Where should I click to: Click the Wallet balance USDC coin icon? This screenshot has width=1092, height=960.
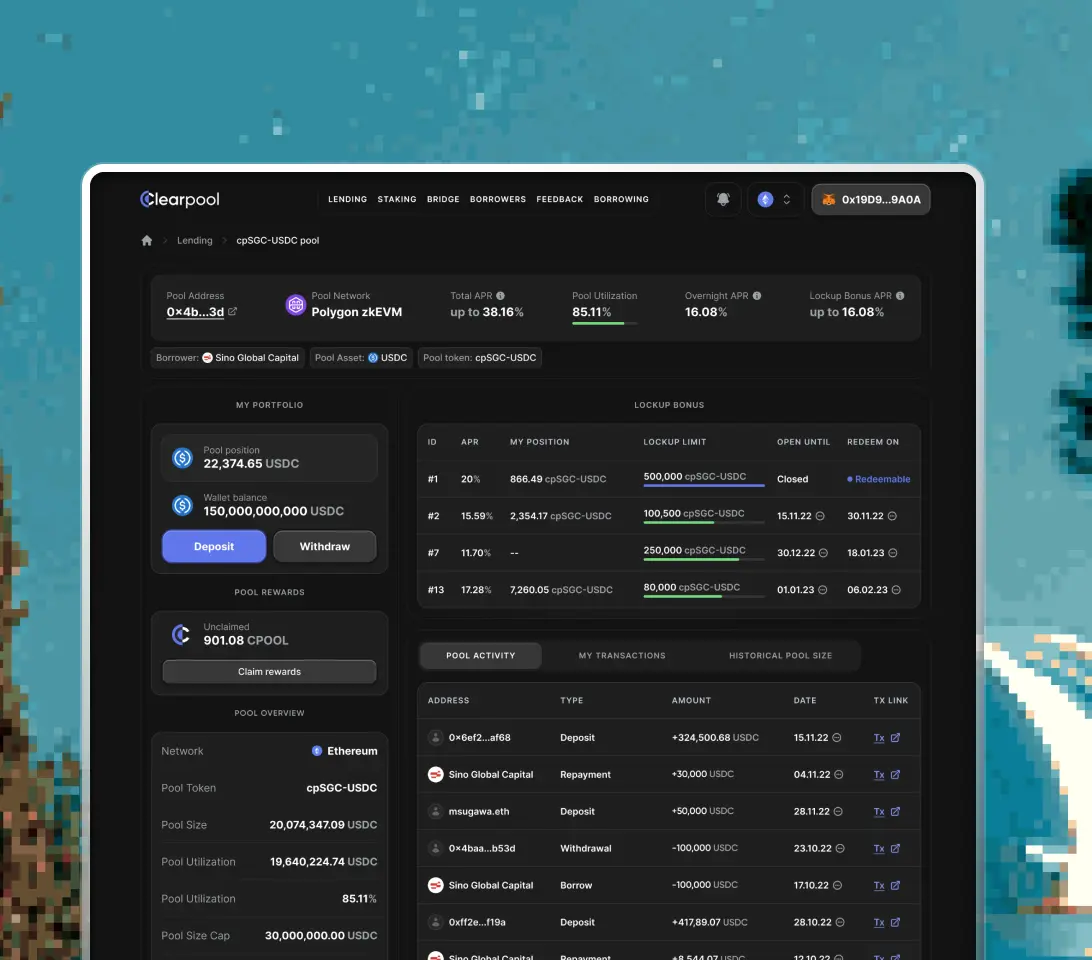[182, 505]
